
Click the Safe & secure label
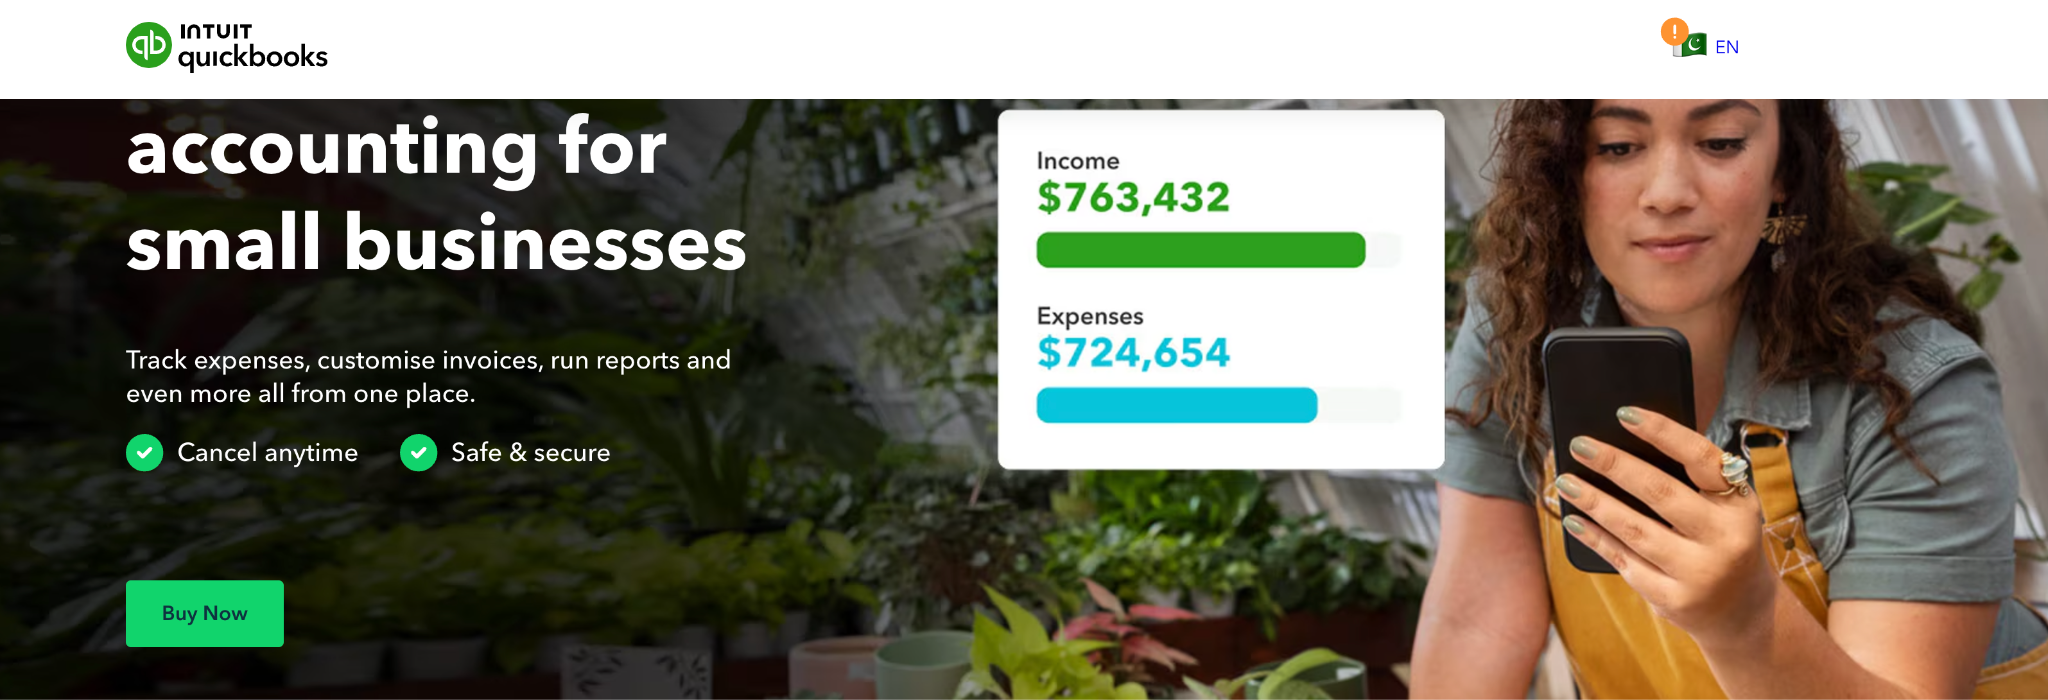pos(531,453)
